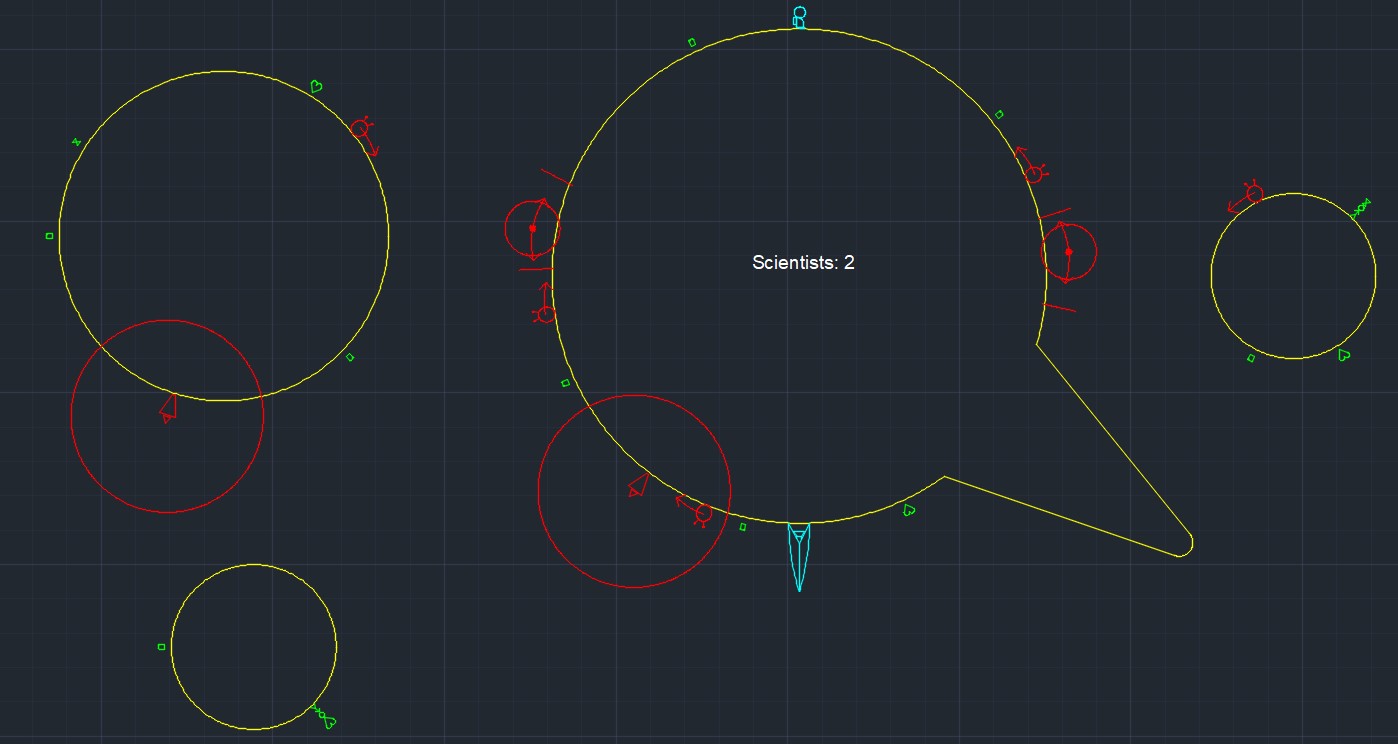Click the red turret on large planet's left edge
1398x744 pixels.
coord(532,228)
